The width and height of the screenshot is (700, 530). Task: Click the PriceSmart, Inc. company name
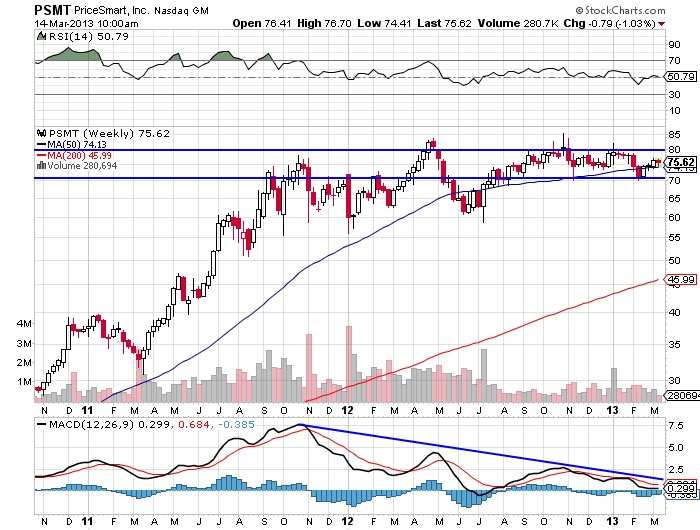pyautogui.click(x=112, y=10)
